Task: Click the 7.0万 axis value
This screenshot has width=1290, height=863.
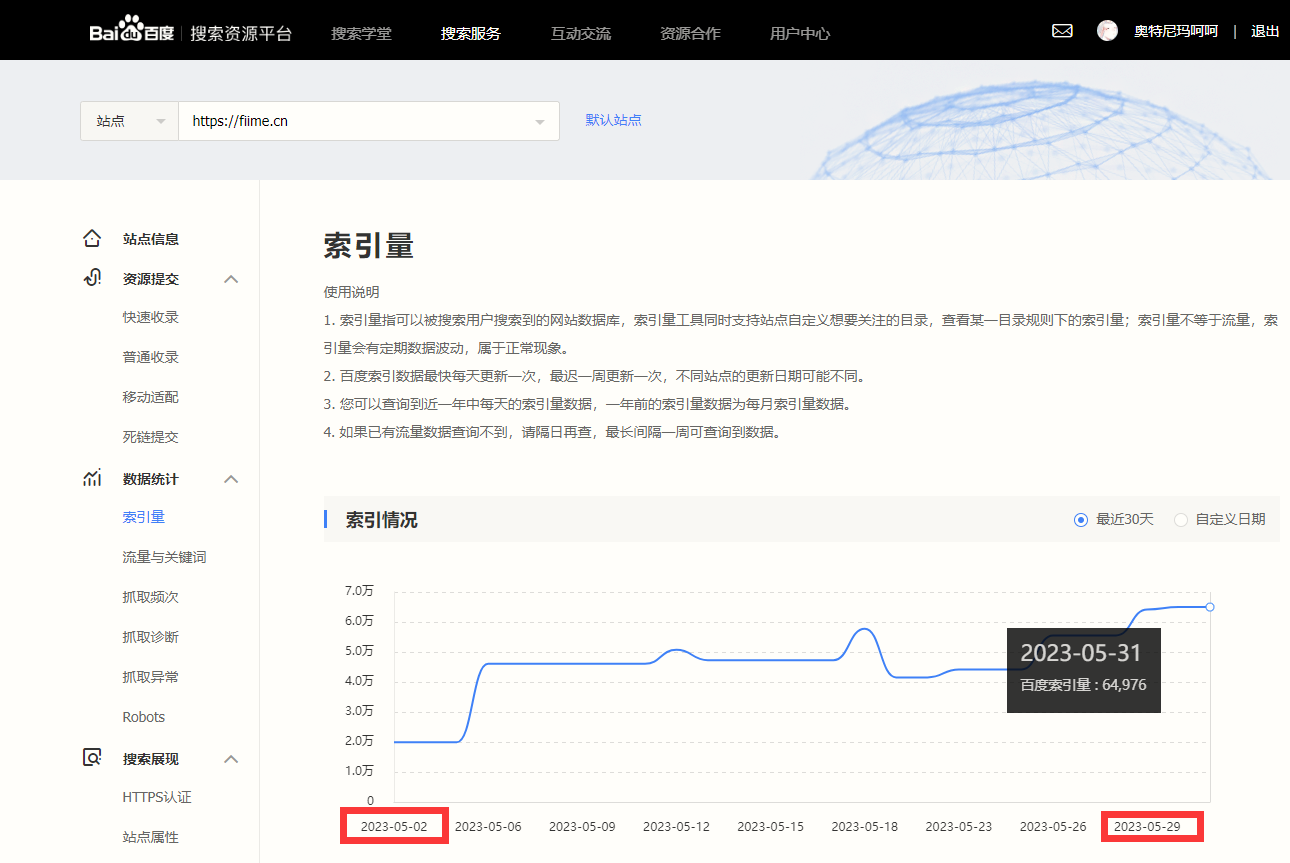Action: pyautogui.click(x=359, y=591)
